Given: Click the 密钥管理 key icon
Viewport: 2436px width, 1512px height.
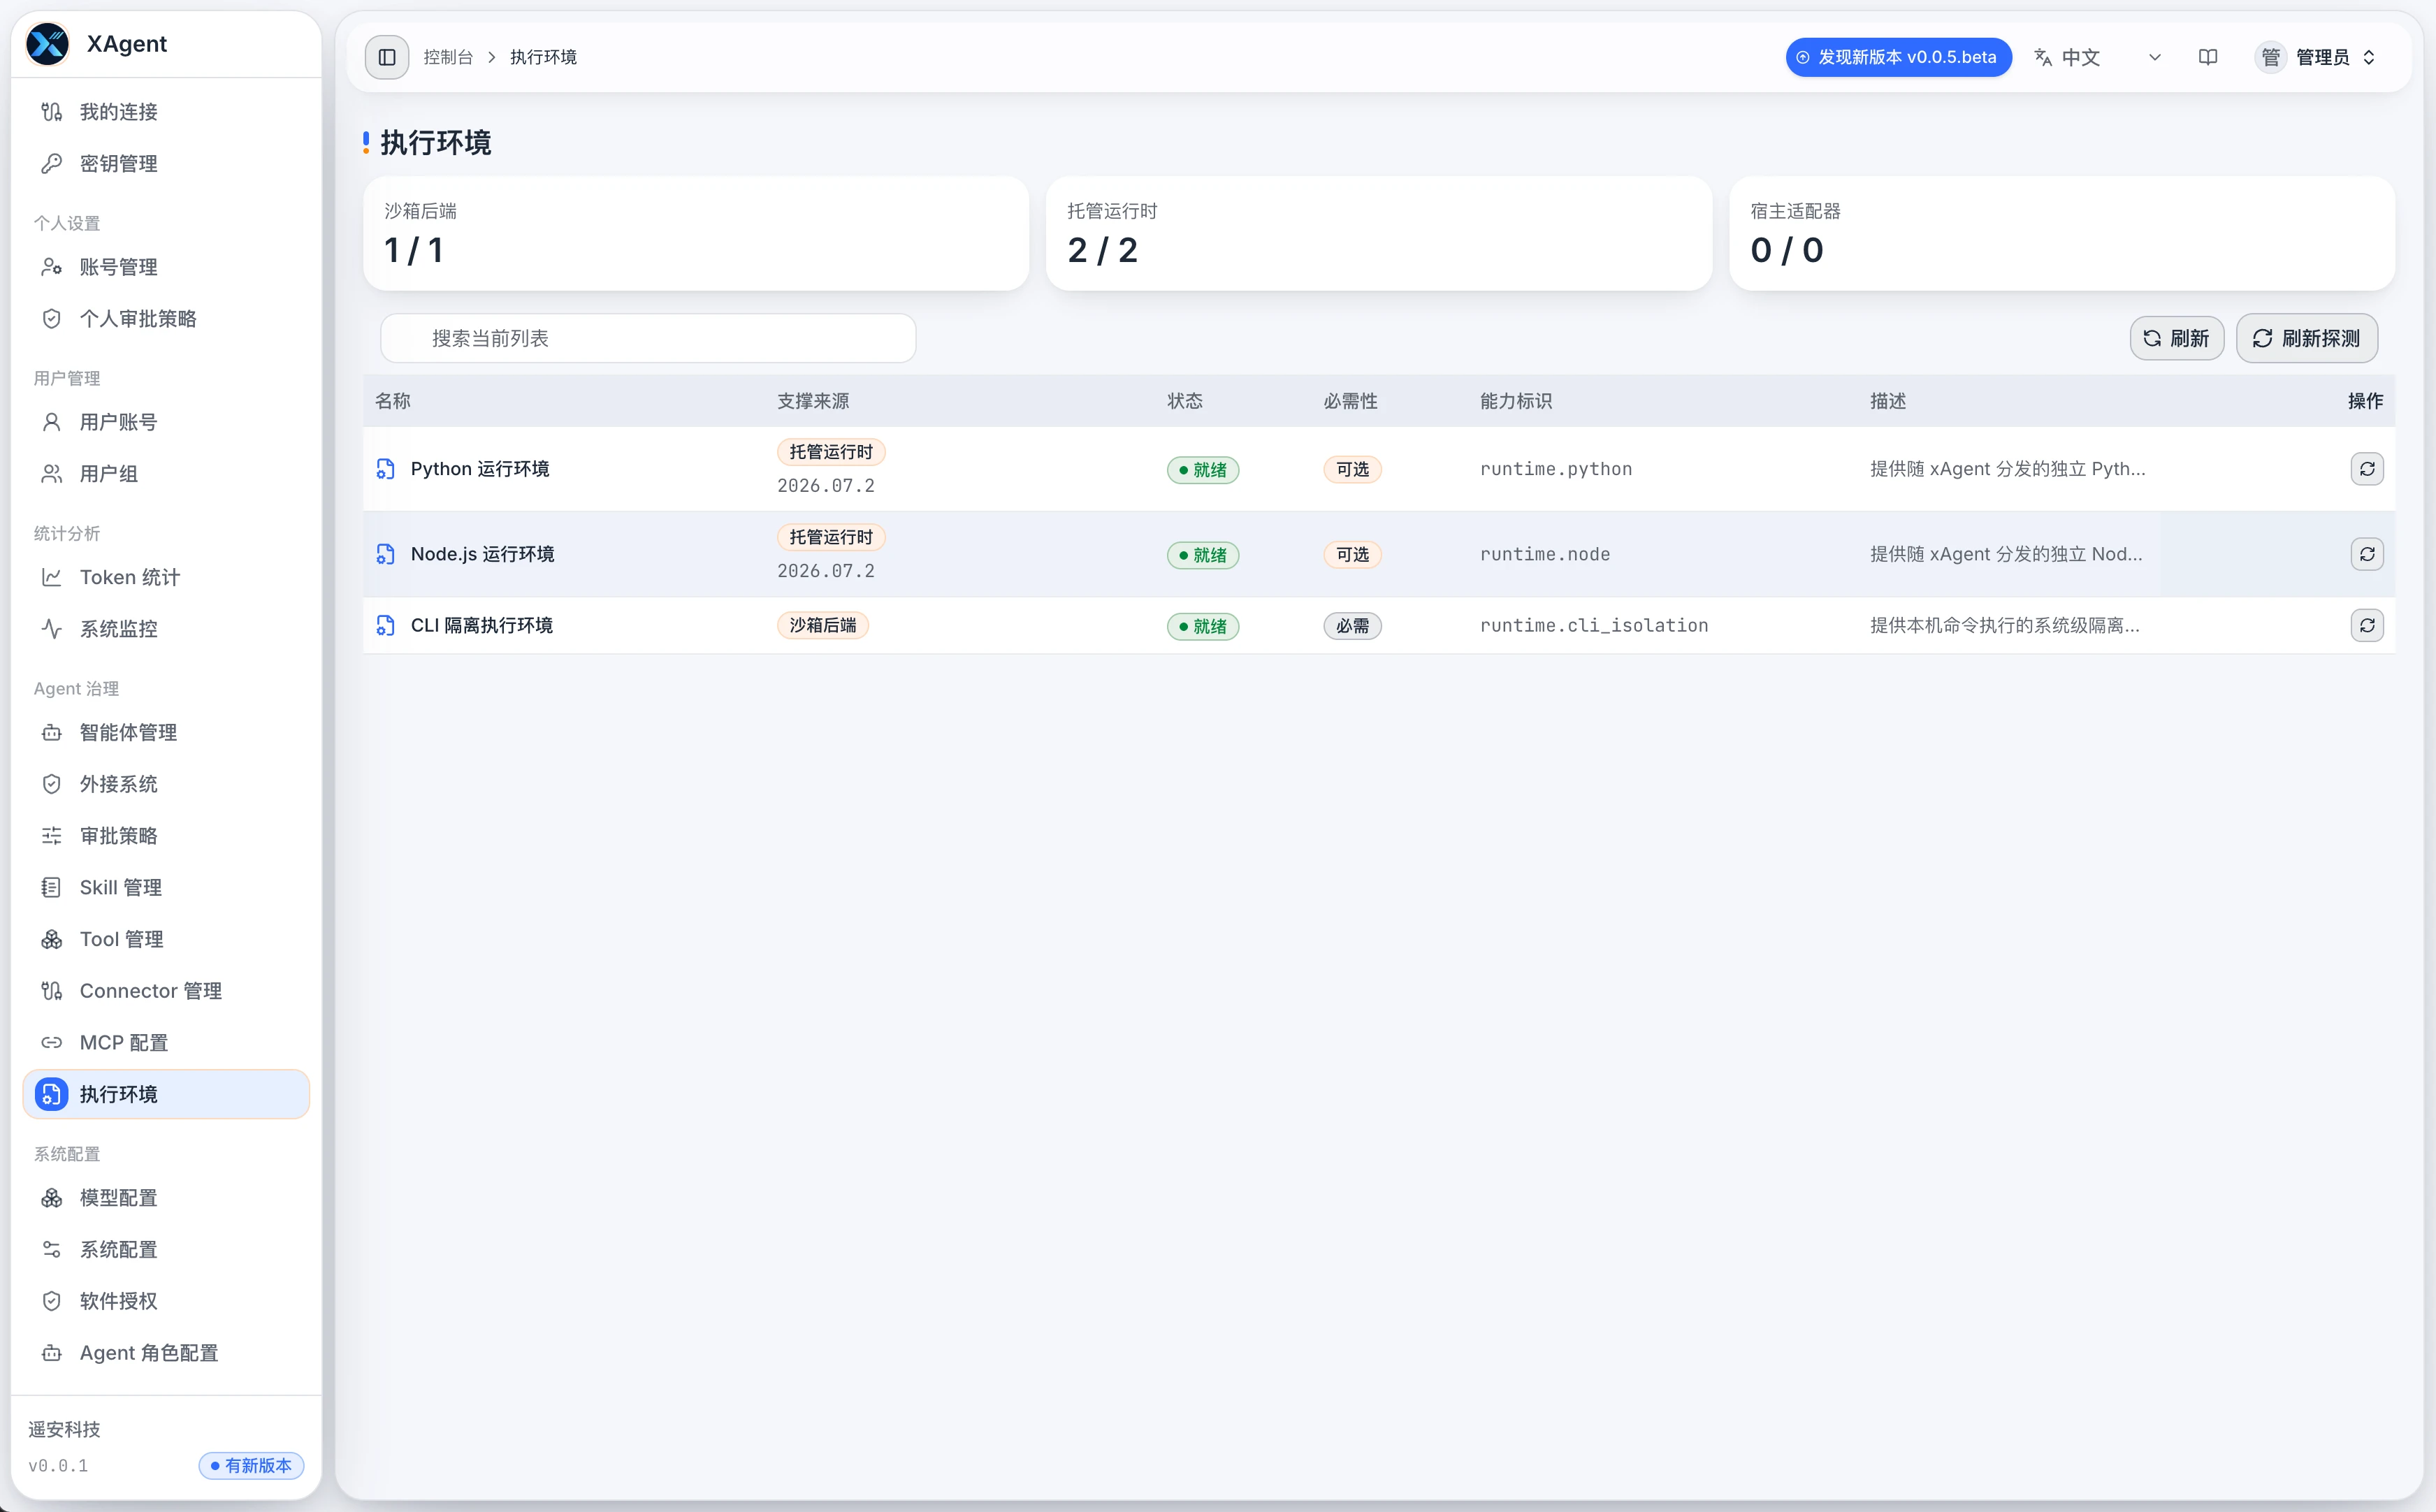Looking at the screenshot, I should (52, 163).
